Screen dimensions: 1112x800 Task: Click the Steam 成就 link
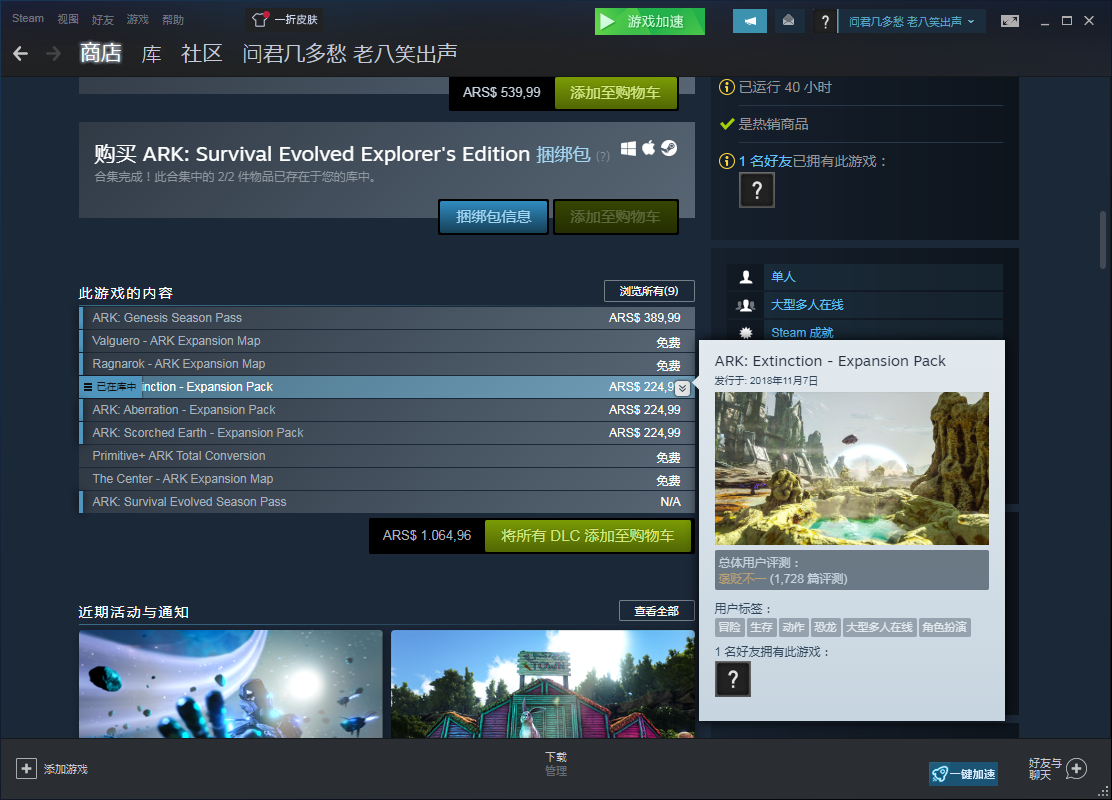[802, 332]
